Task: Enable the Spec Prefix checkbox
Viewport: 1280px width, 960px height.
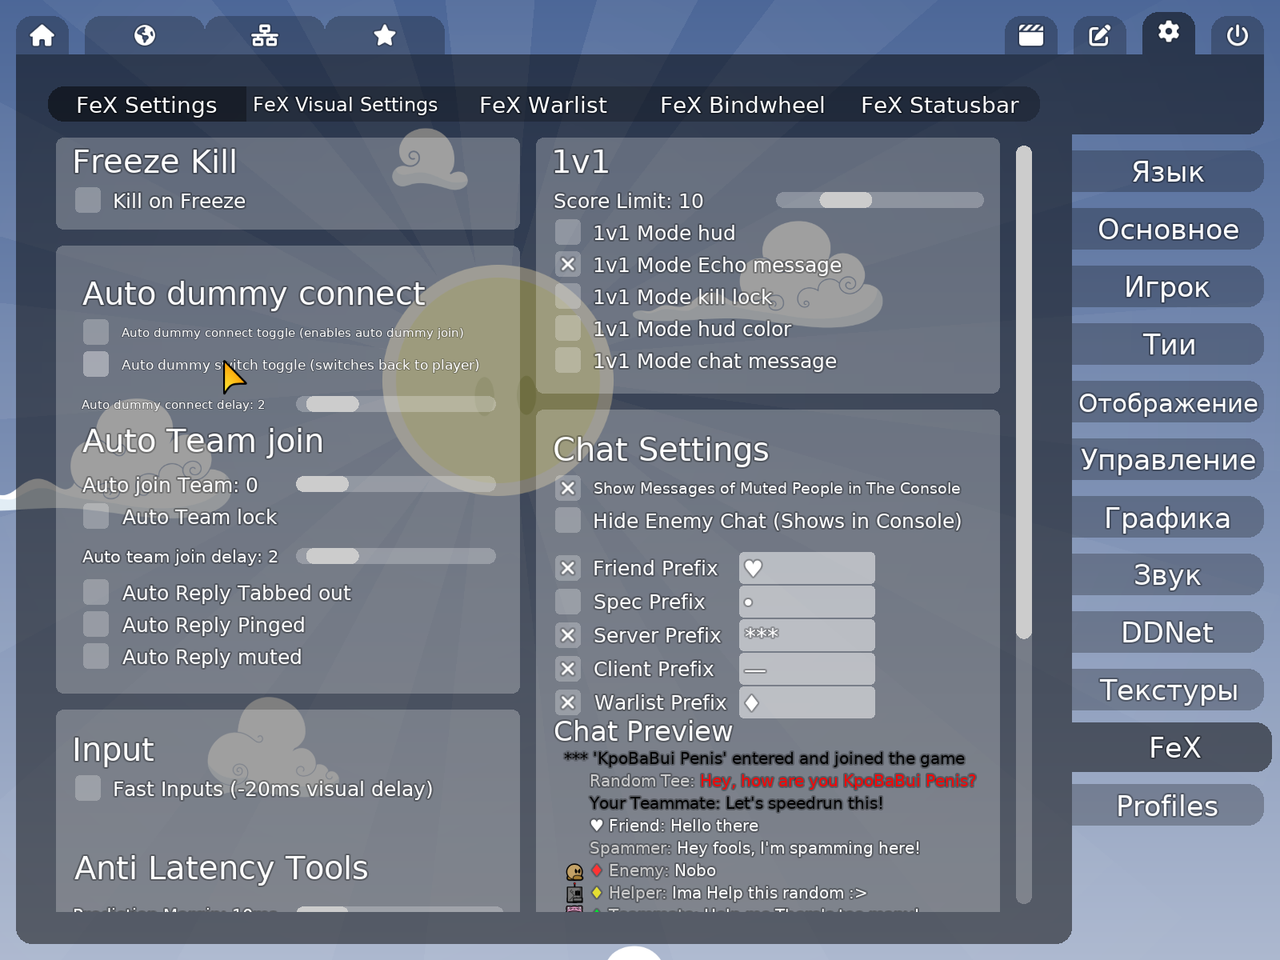Action: (x=568, y=601)
